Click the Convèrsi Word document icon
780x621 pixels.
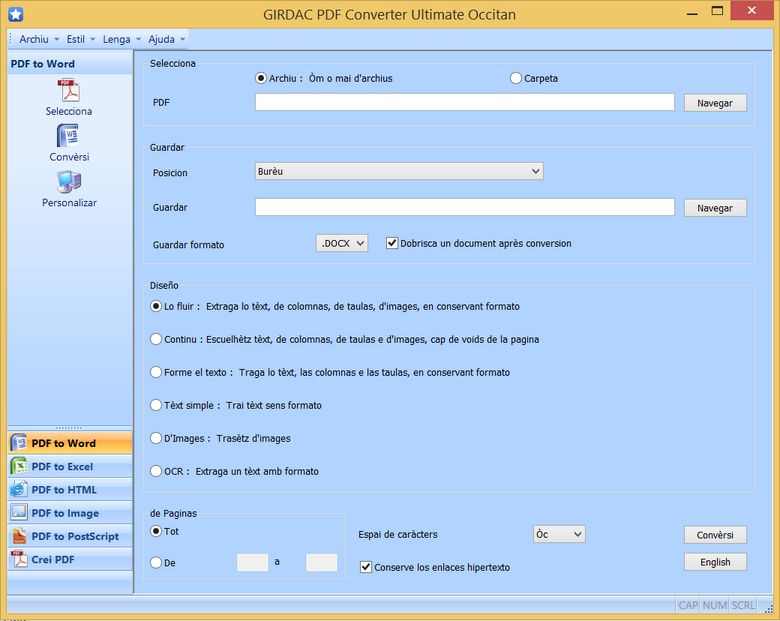(x=69, y=136)
